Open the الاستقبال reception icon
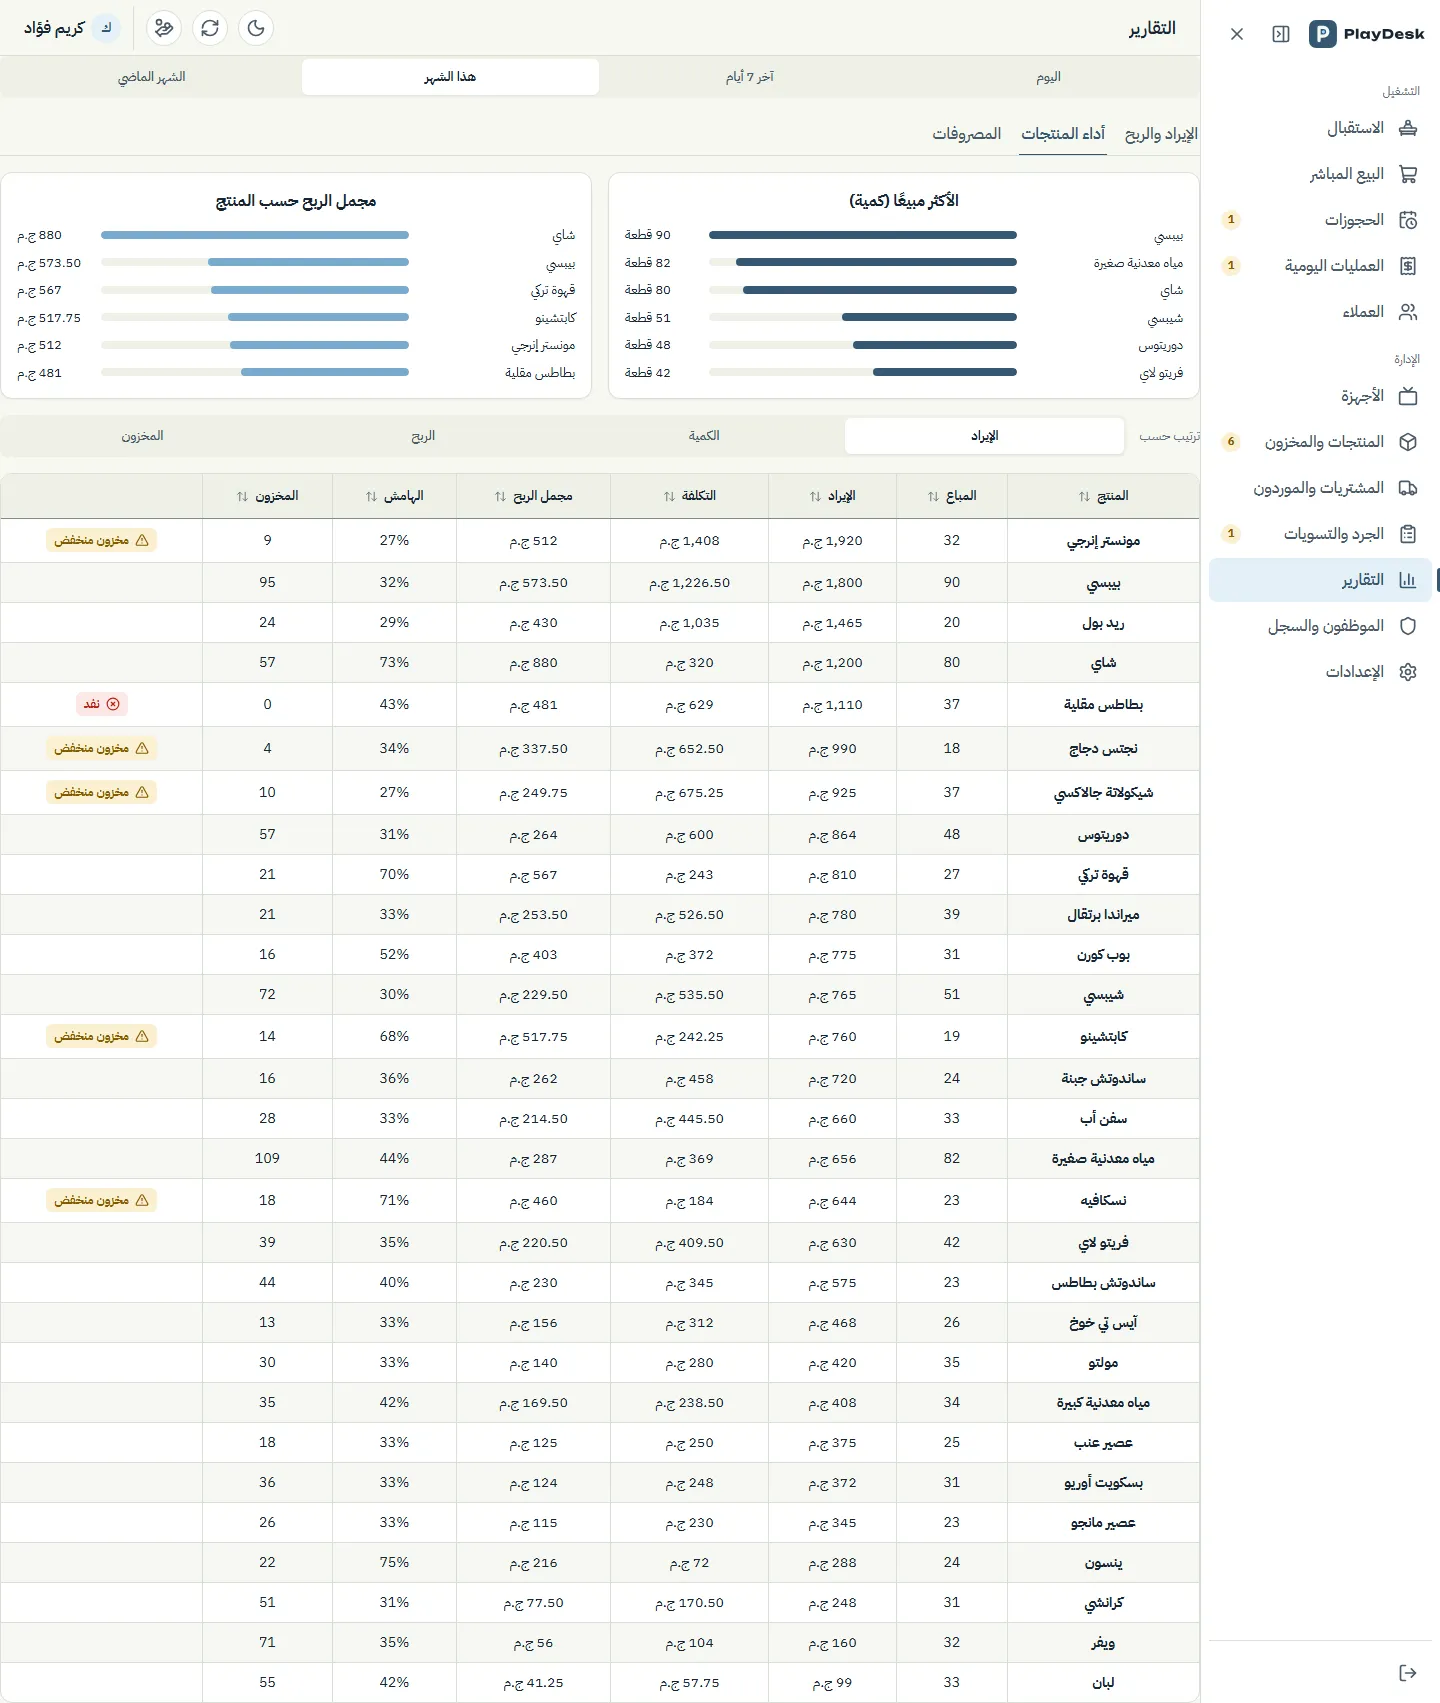Image resolution: width=1440 pixels, height=1703 pixels. 1408,128
